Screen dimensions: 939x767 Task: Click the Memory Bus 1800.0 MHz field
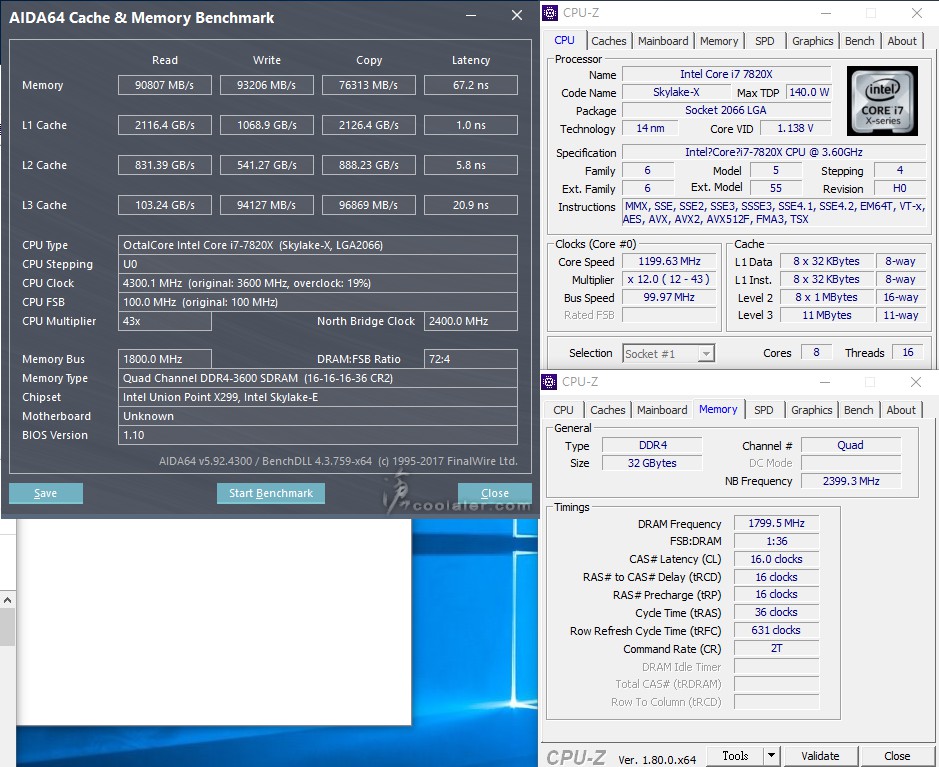pyautogui.click(x=165, y=359)
